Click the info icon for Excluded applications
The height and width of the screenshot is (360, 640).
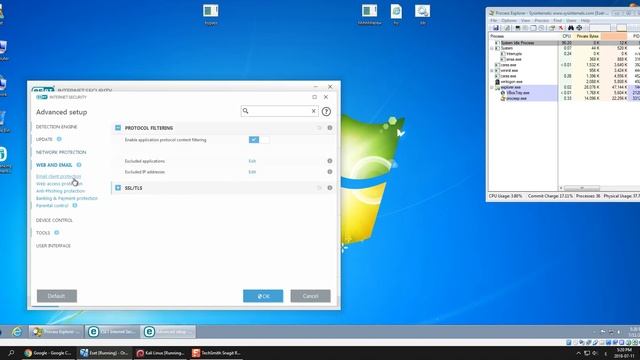click(x=330, y=161)
